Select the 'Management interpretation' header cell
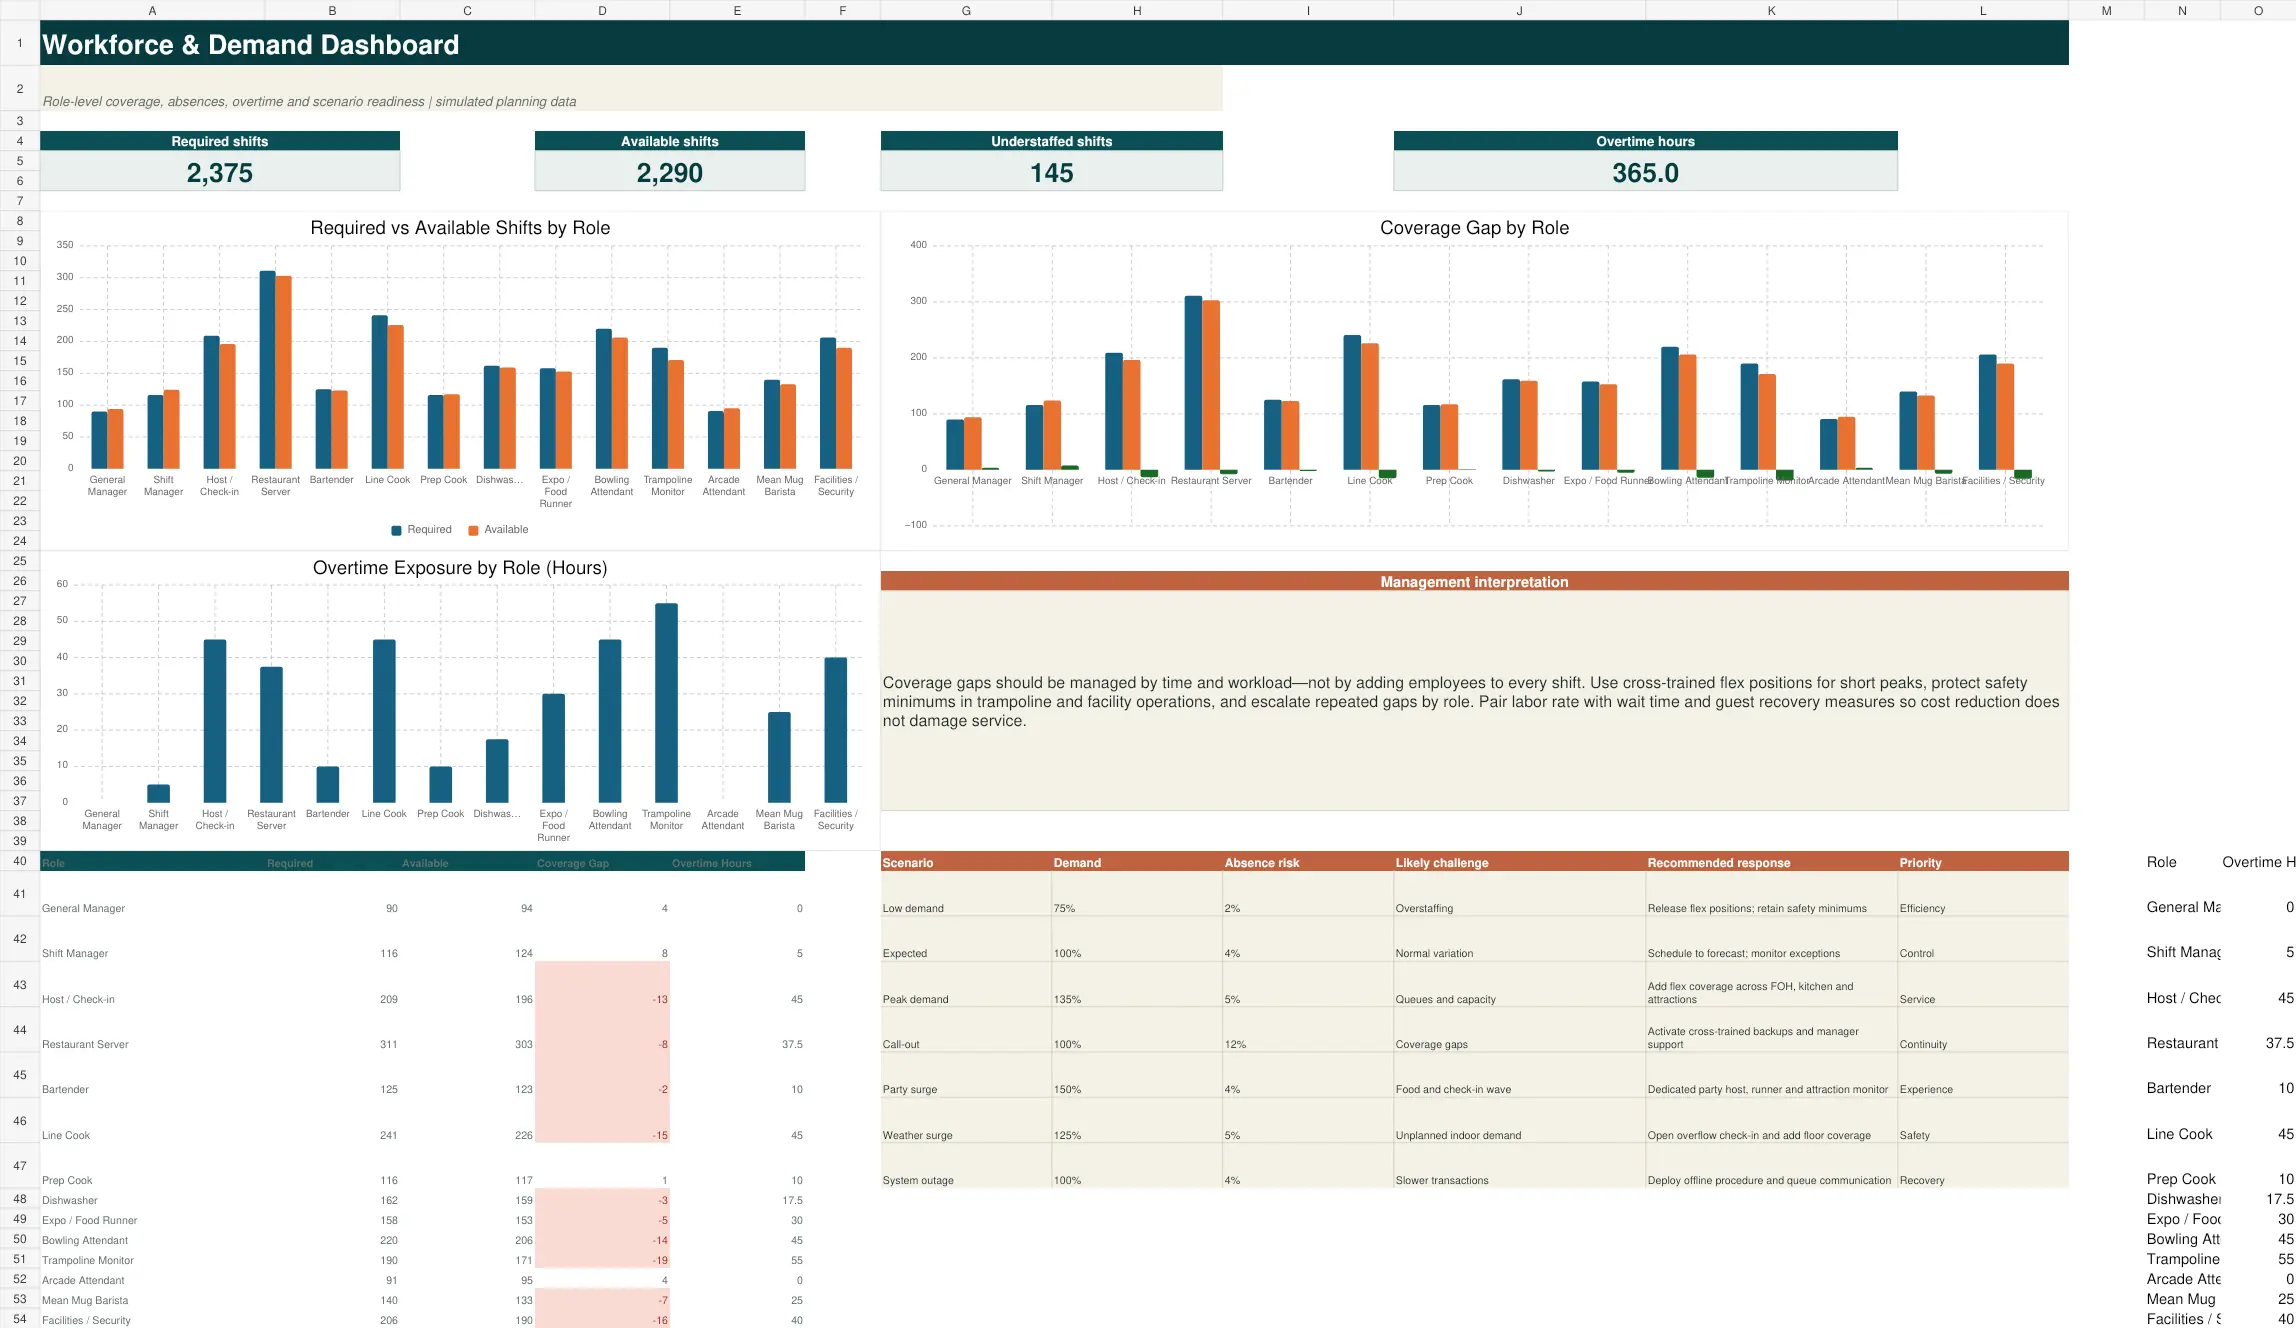This screenshot has height=1328, width=2296. click(1474, 581)
